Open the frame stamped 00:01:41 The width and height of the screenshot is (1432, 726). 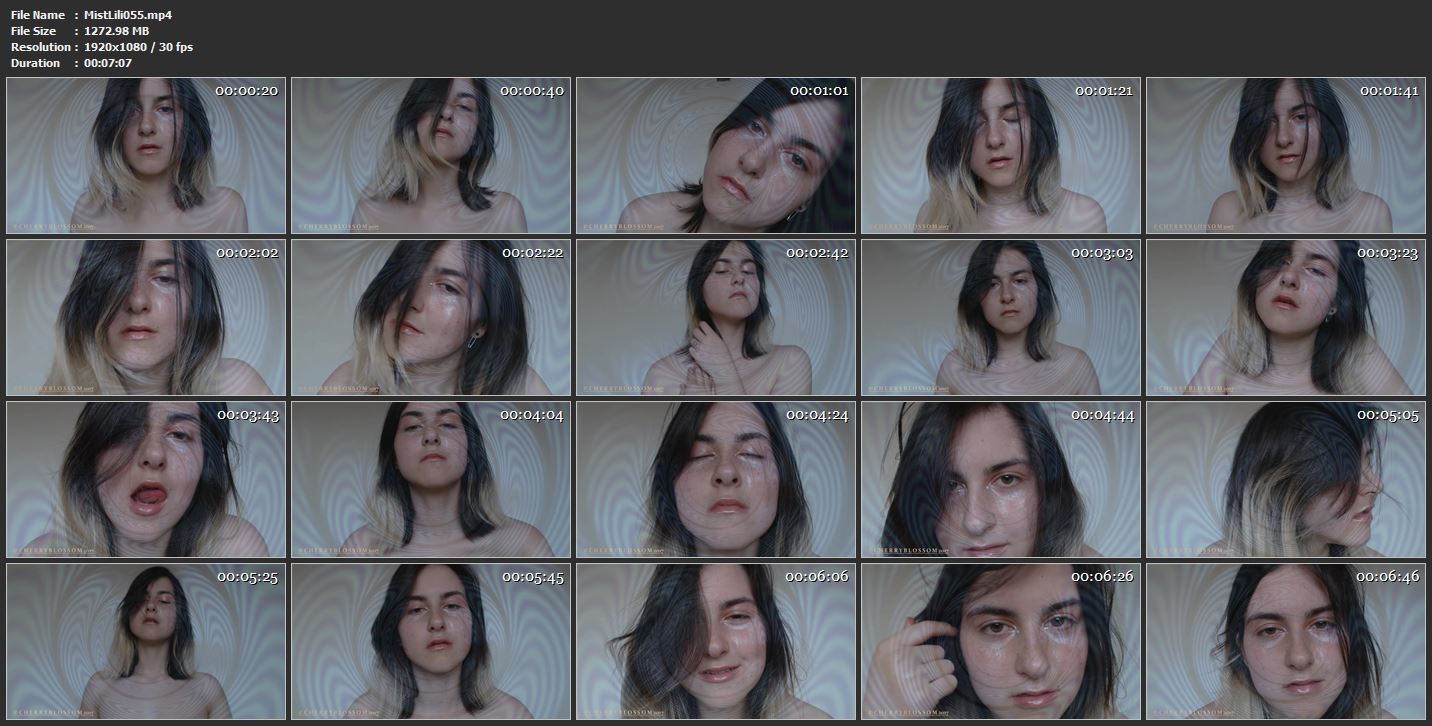pyautogui.click(x=1286, y=156)
